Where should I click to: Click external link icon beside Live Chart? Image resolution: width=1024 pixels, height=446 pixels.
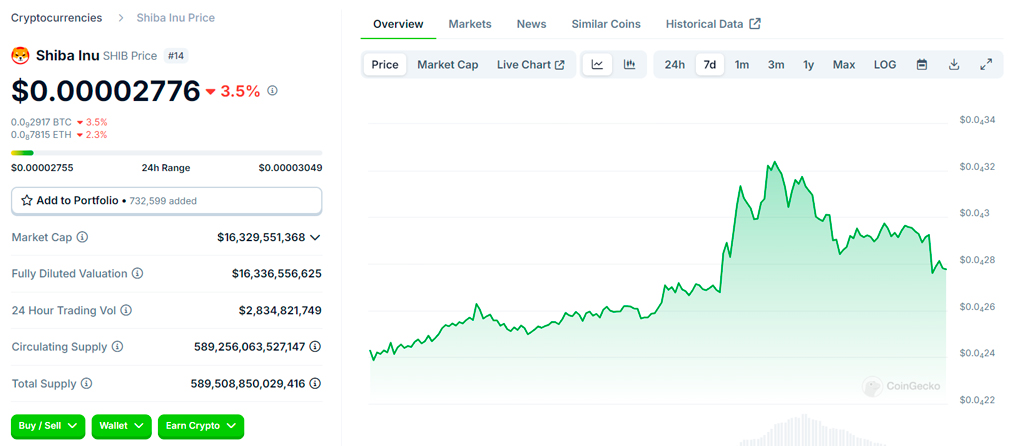point(560,65)
